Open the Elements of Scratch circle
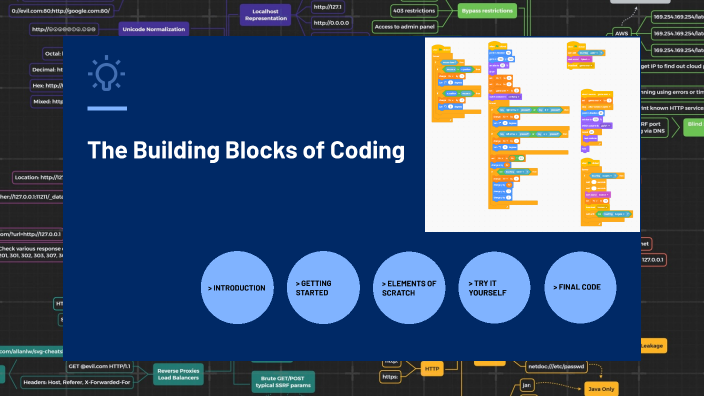This screenshot has height=396, width=704. pyautogui.click(x=409, y=287)
